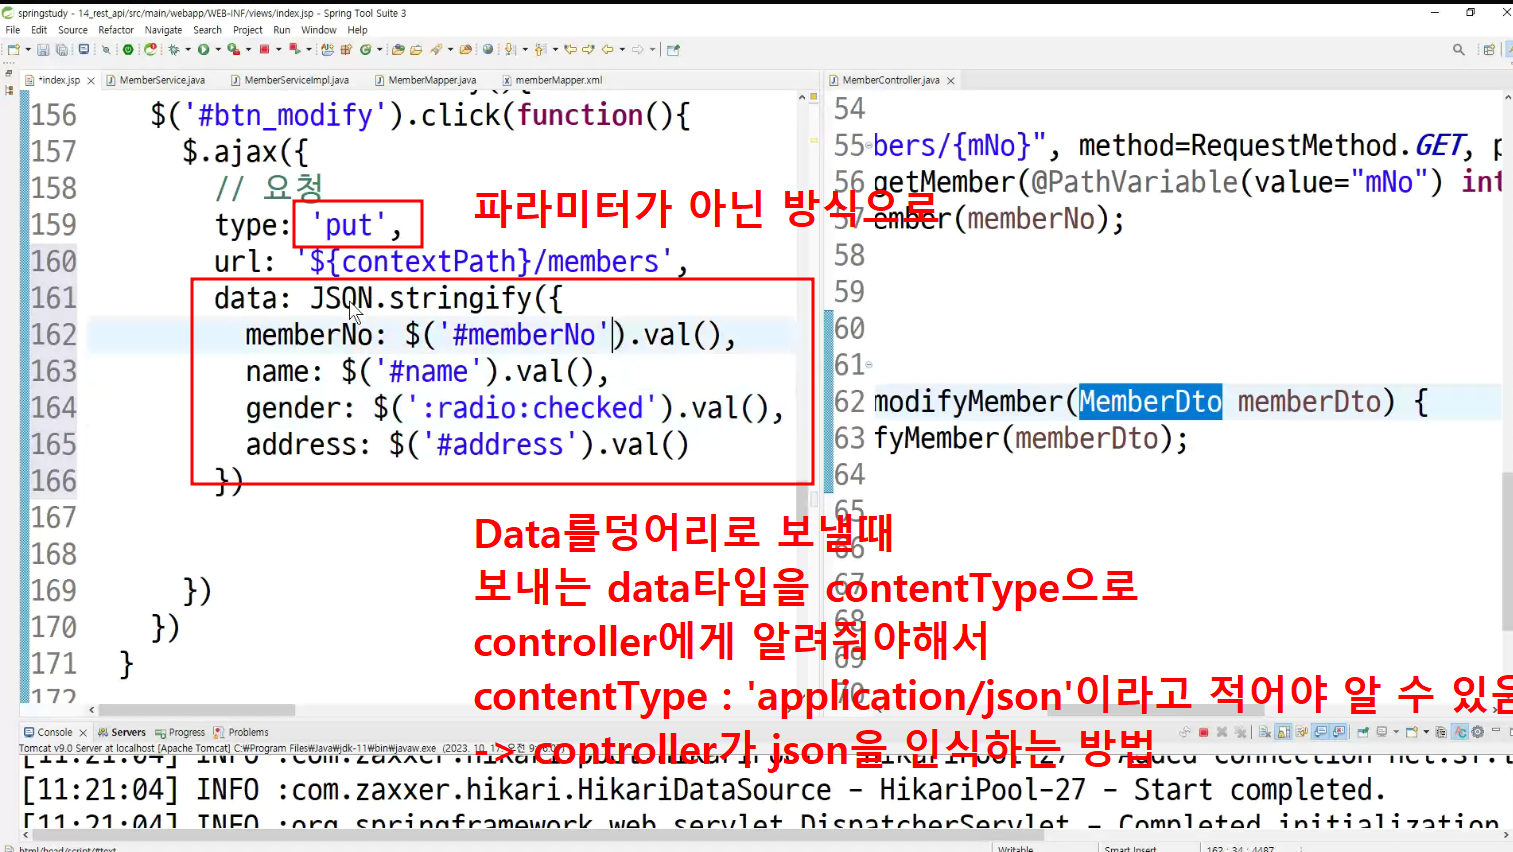
Task: Jump to Previous Annotation icon
Action: click(x=539, y=49)
